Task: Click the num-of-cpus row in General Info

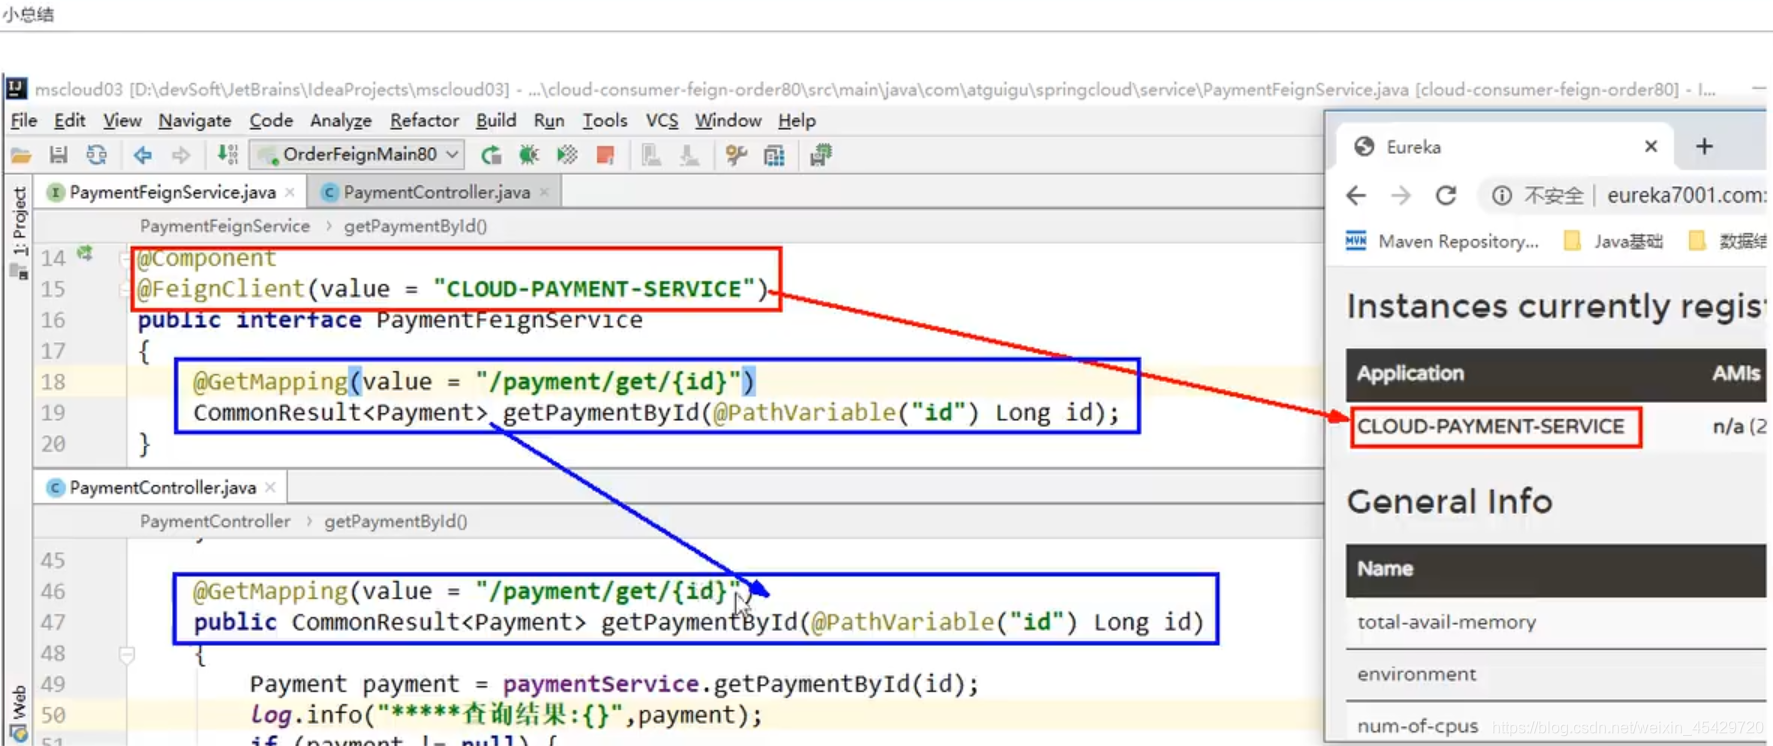Action: (1556, 725)
